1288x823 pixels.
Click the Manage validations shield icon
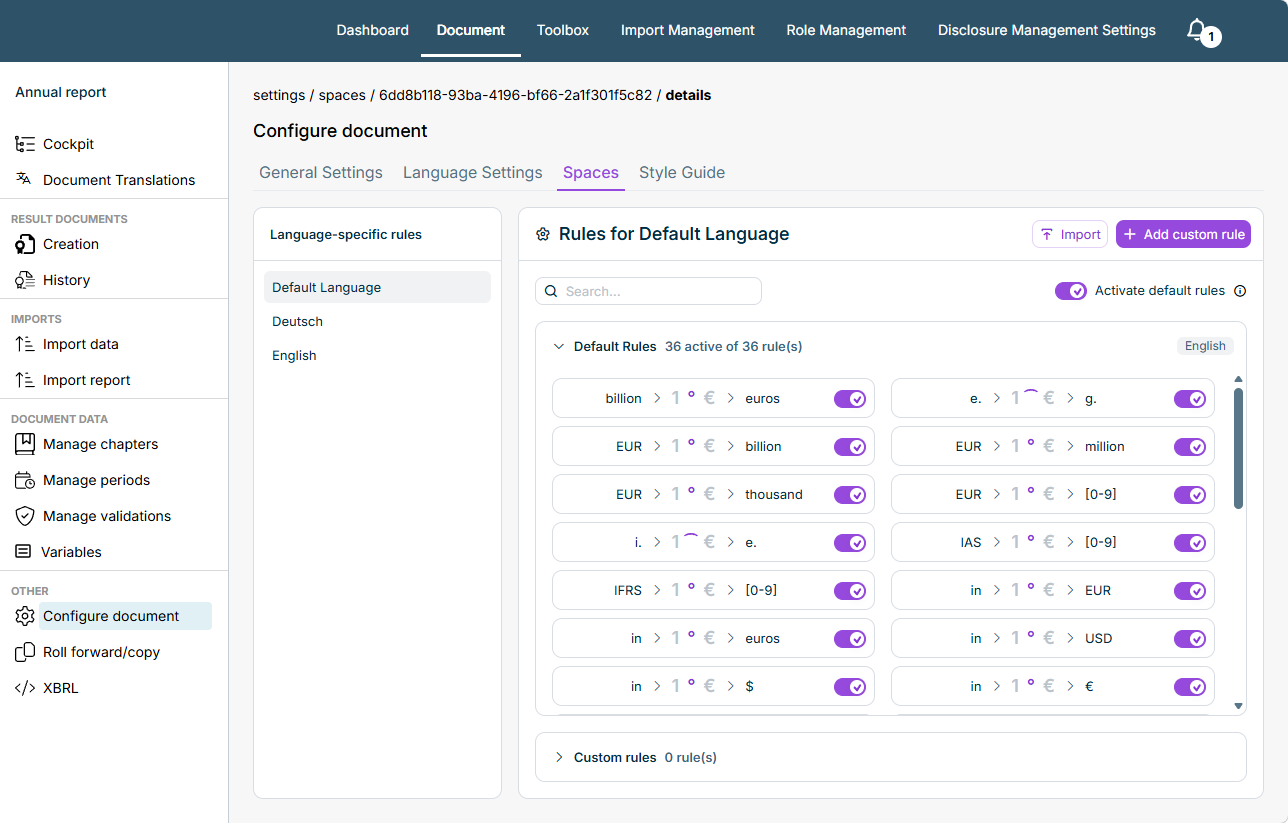(x=25, y=516)
